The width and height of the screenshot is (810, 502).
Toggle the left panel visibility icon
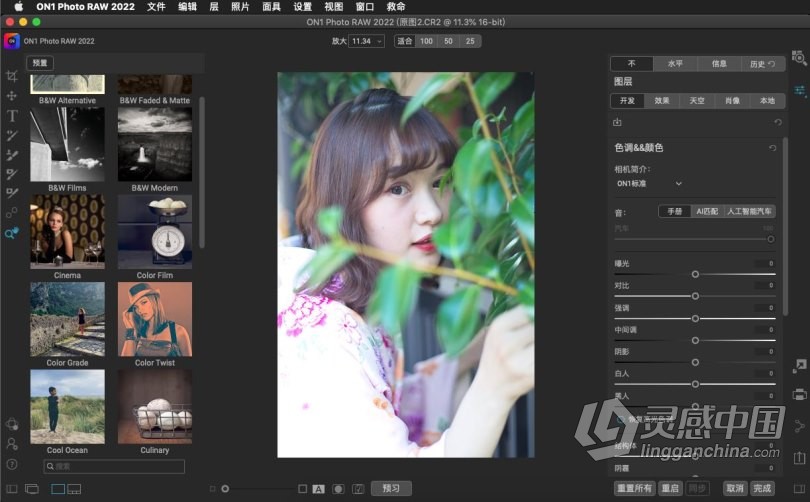coord(11,489)
